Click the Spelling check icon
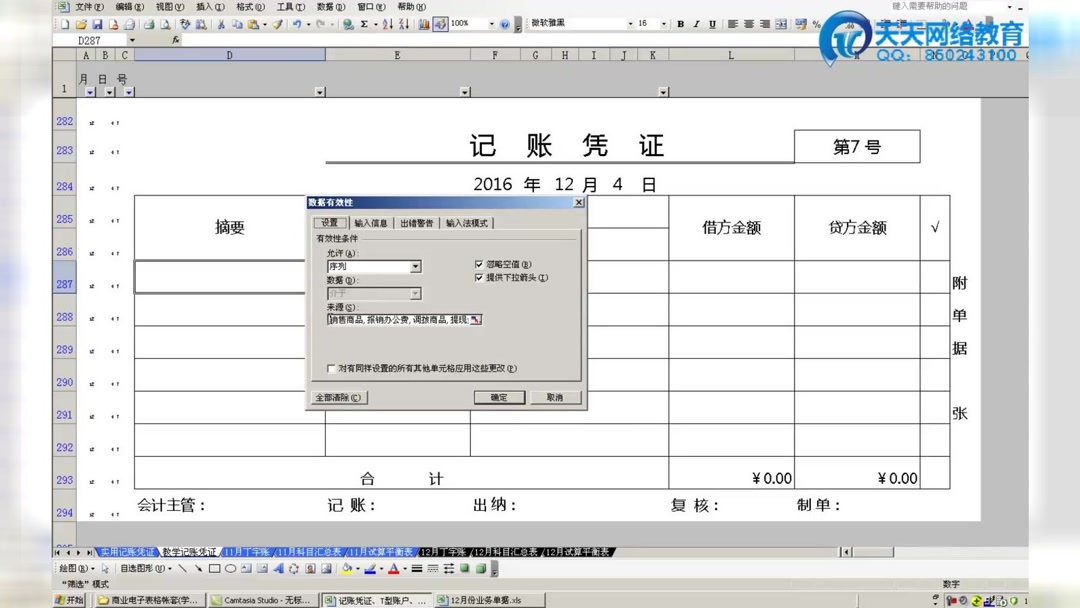 184,25
